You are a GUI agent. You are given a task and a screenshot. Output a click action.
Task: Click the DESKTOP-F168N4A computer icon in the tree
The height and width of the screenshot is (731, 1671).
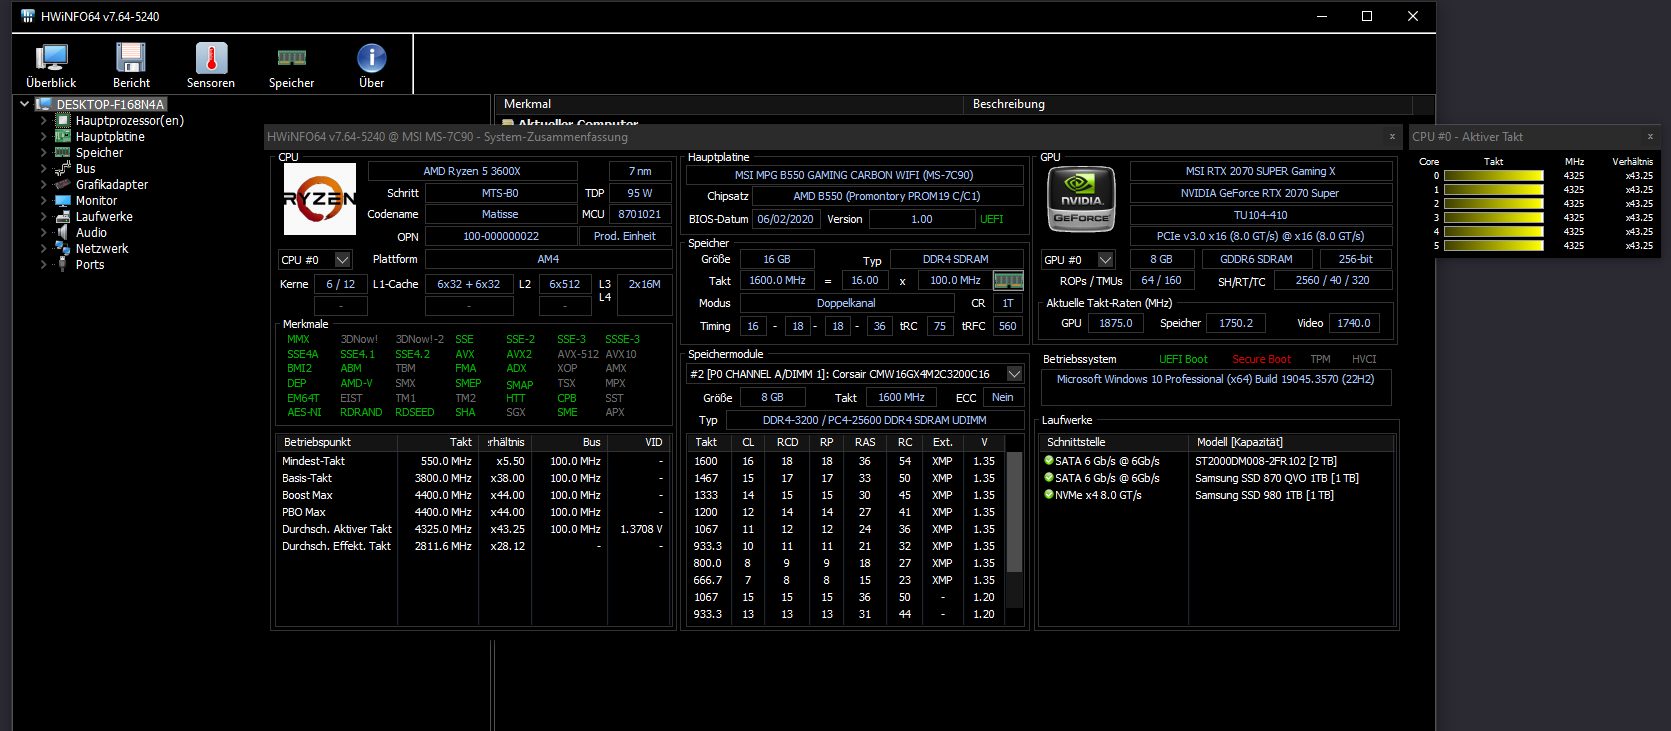[x=44, y=104]
